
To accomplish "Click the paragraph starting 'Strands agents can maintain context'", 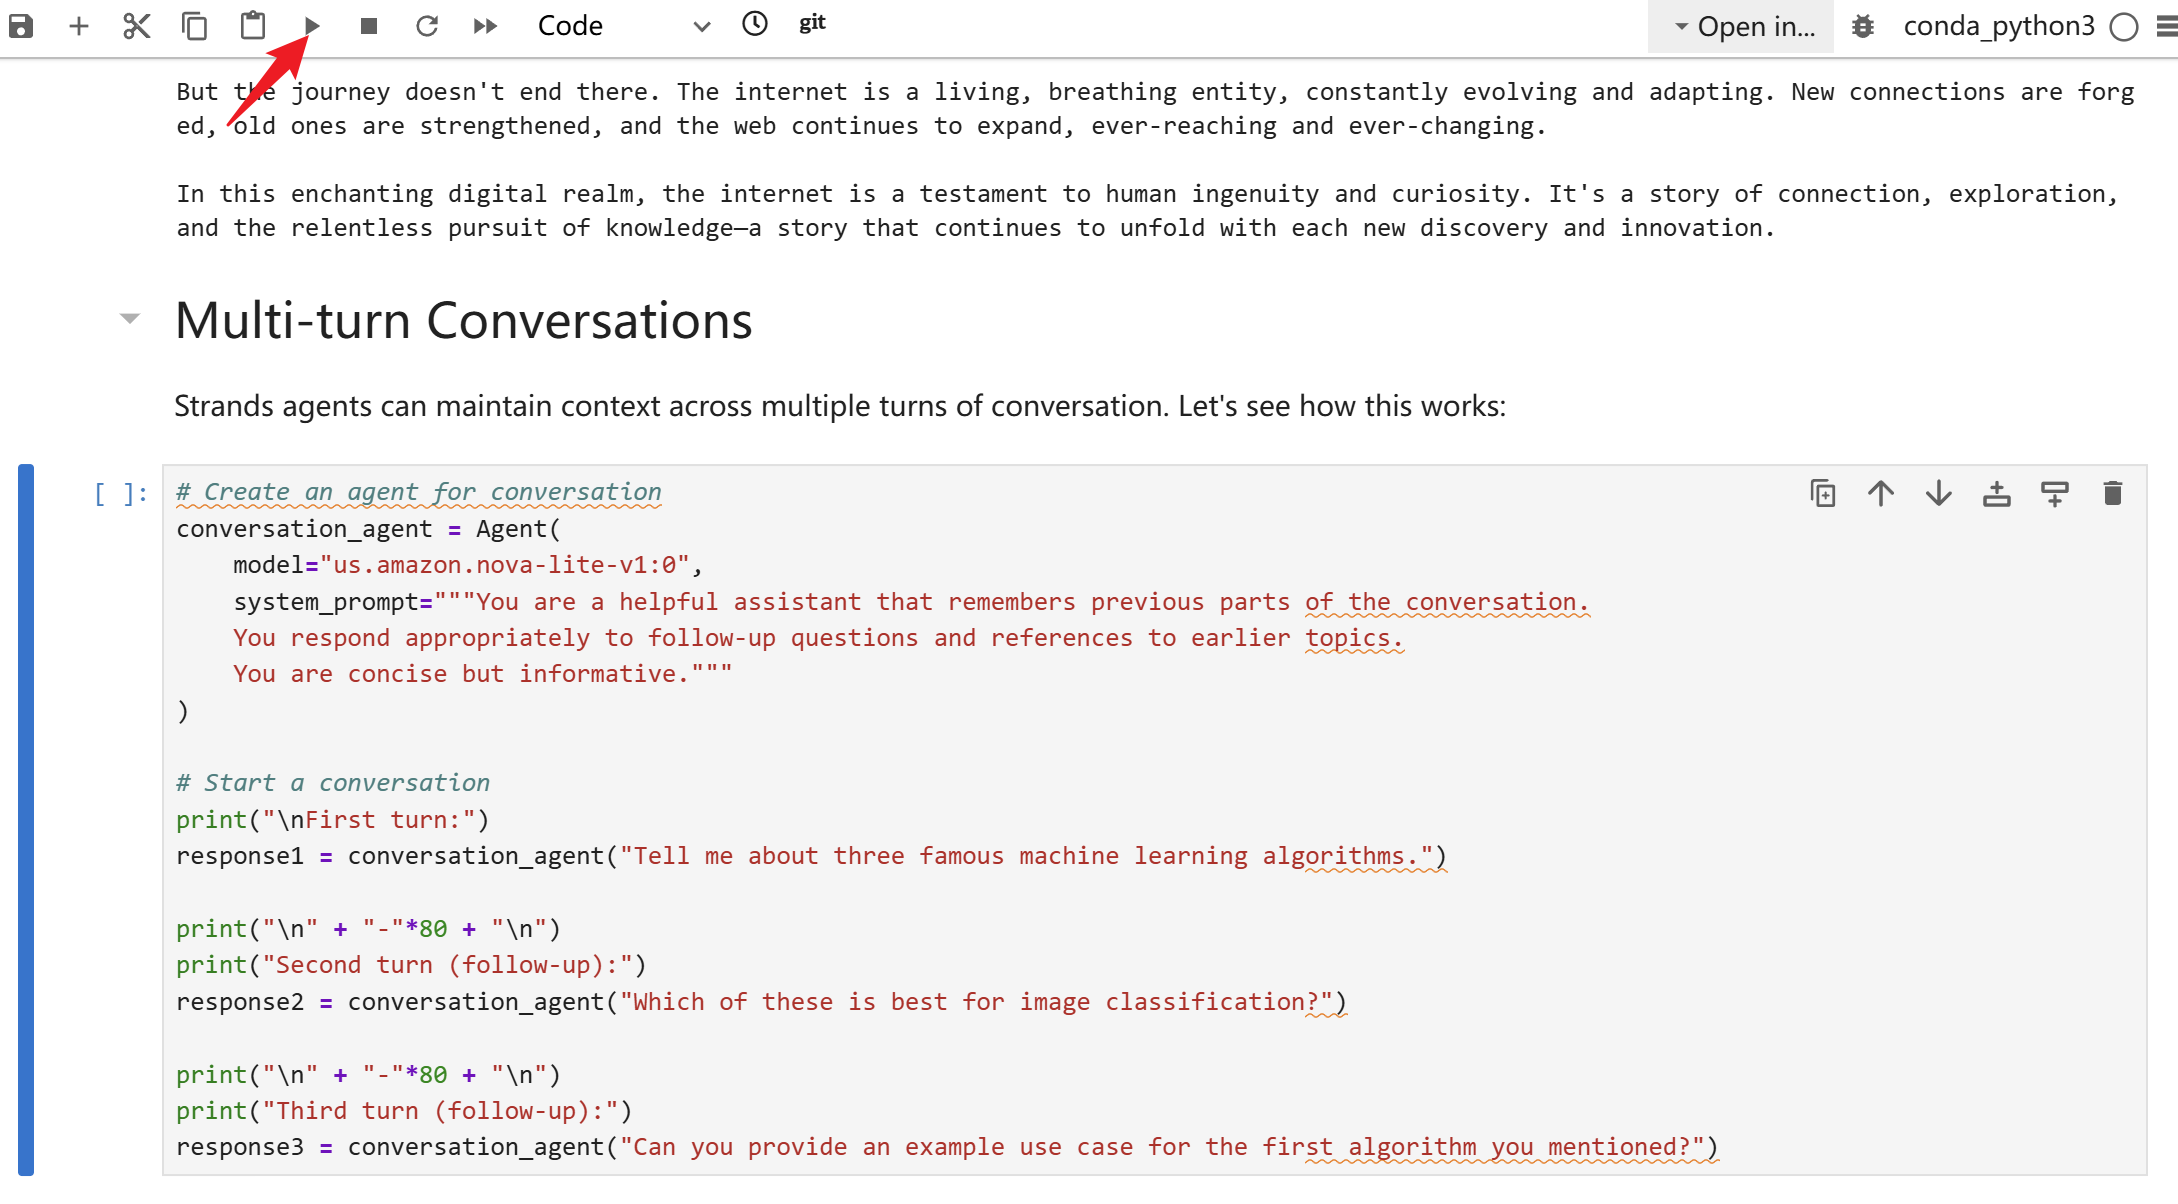I will coord(840,406).
